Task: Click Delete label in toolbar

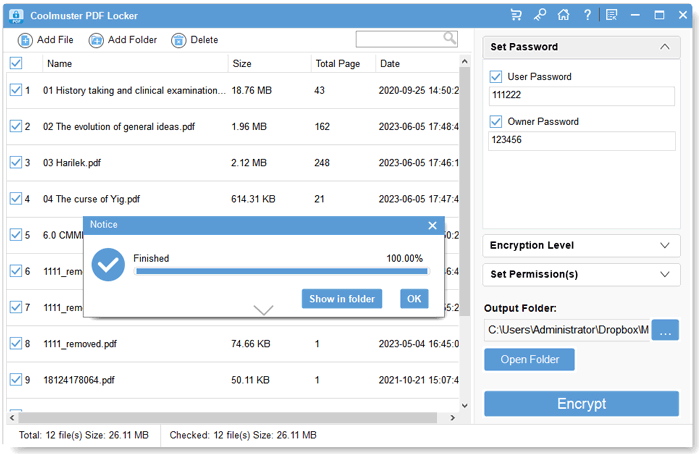Action: pos(204,40)
